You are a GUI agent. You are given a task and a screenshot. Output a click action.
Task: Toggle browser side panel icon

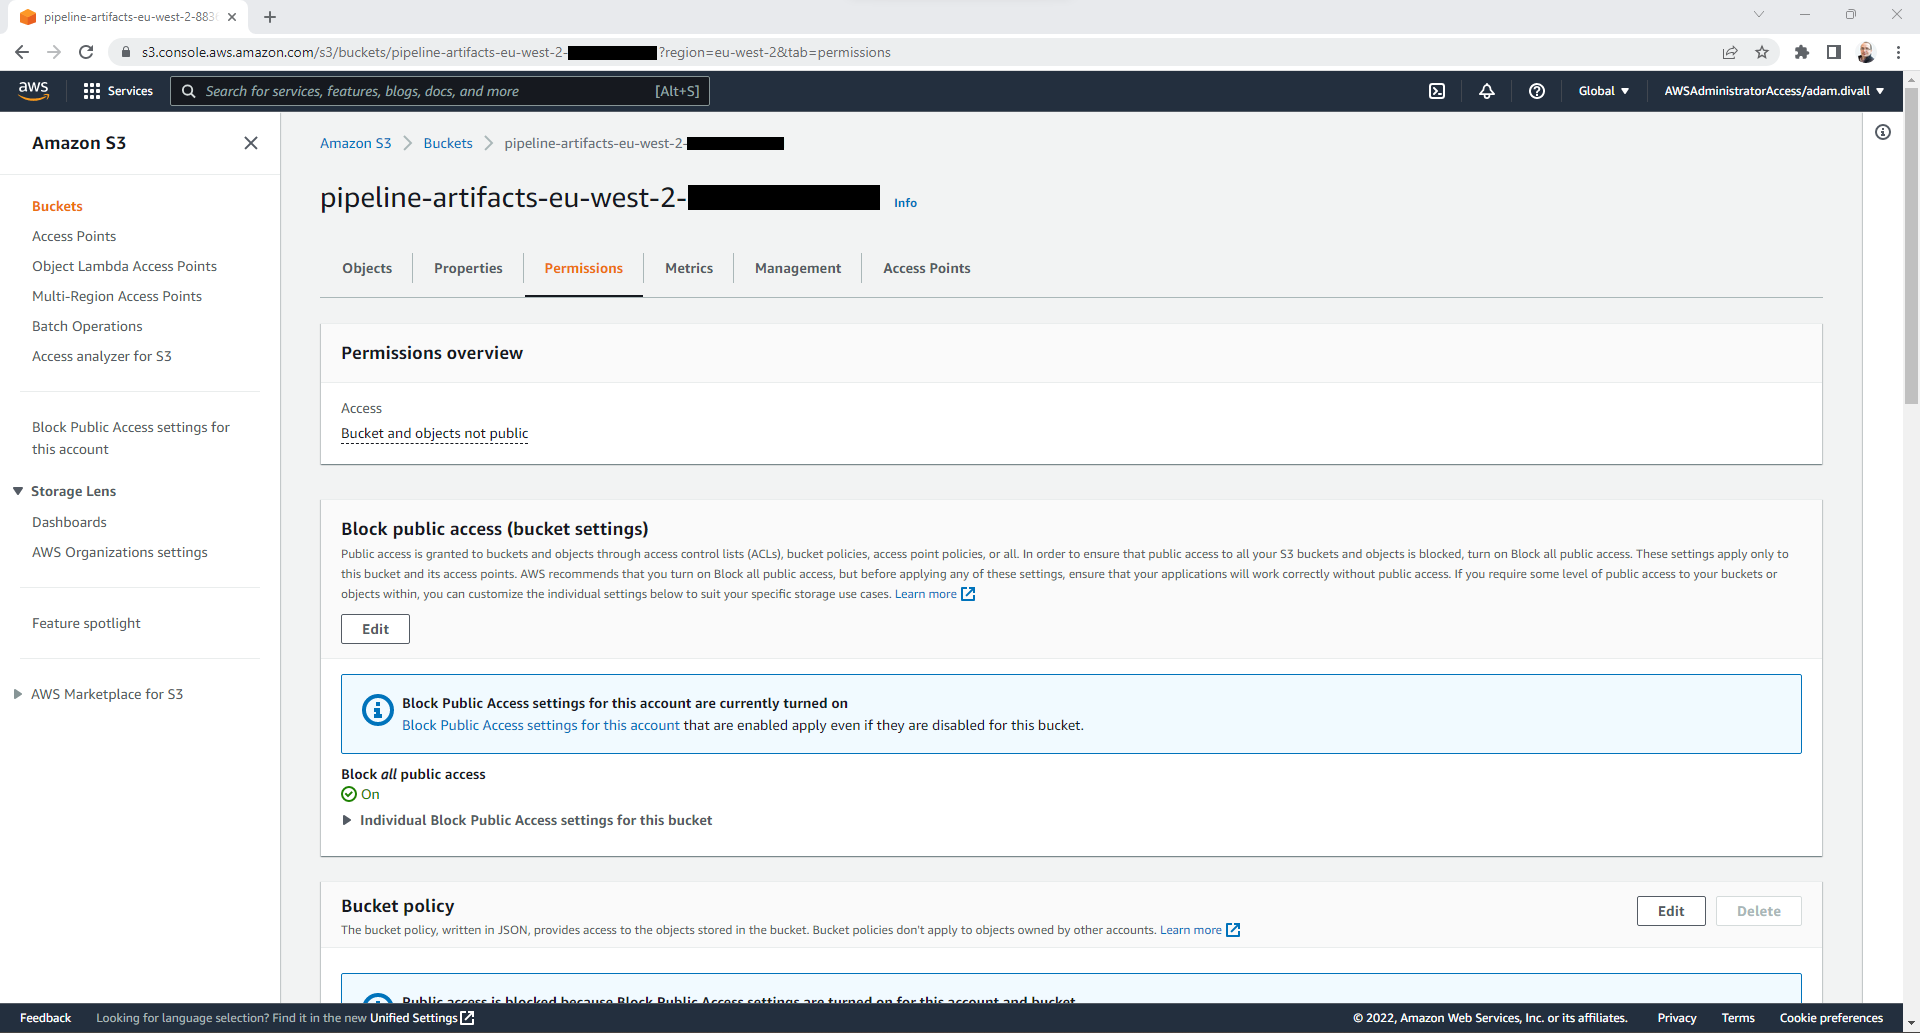(1834, 52)
